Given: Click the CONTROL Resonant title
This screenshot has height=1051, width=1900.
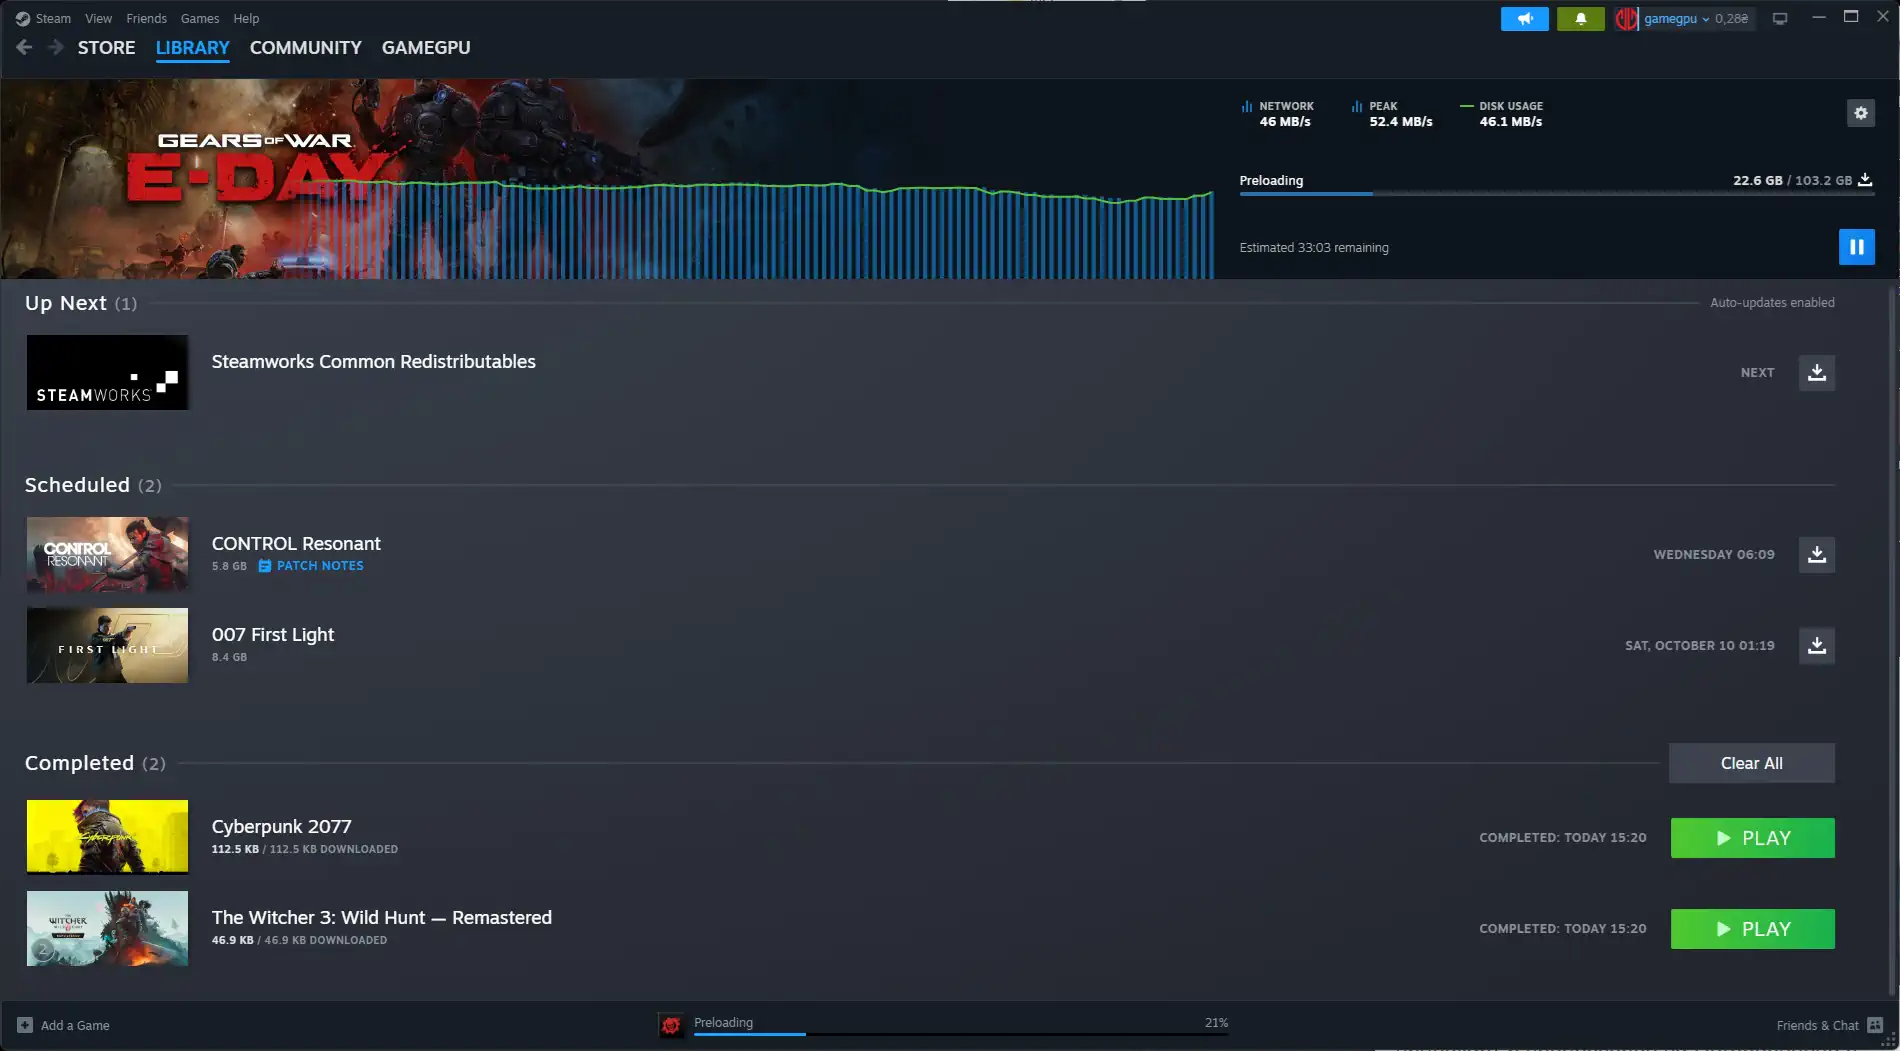Looking at the screenshot, I should point(296,543).
